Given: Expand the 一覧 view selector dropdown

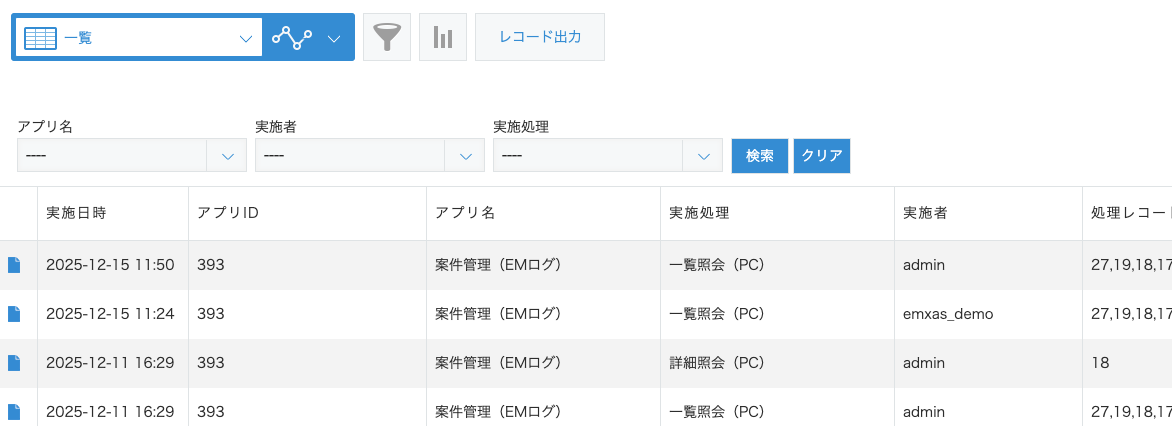Looking at the screenshot, I should coord(246,38).
